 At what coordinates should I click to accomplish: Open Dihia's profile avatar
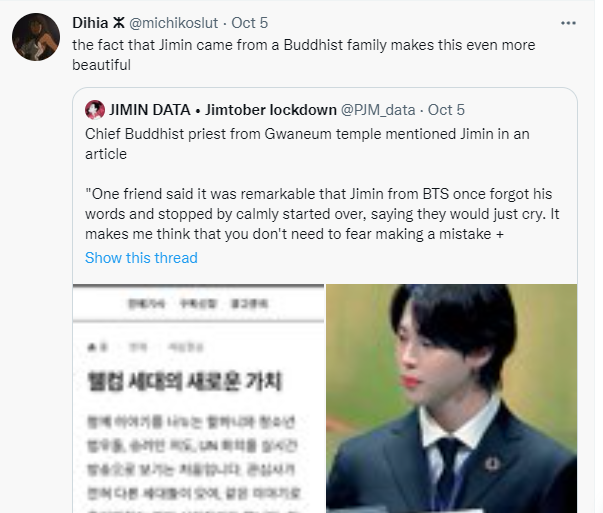pos(36,37)
